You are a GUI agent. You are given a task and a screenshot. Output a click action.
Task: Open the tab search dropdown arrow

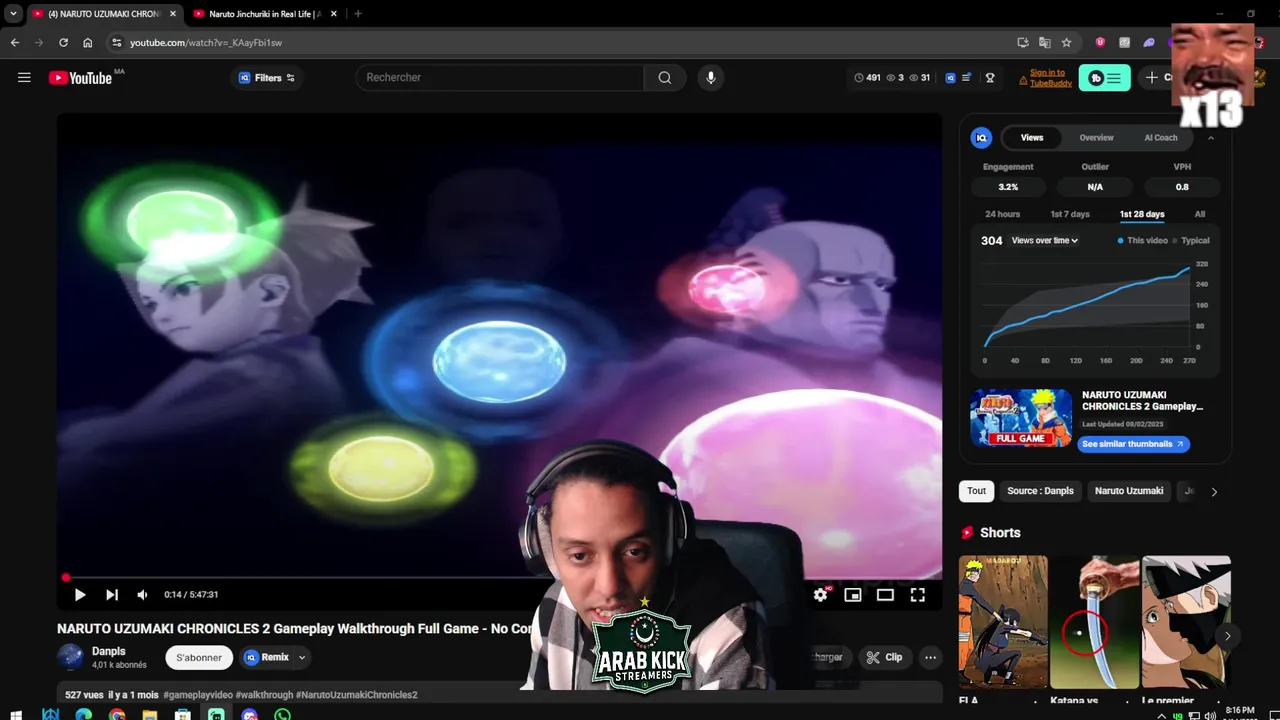click(x=13, y=14)
